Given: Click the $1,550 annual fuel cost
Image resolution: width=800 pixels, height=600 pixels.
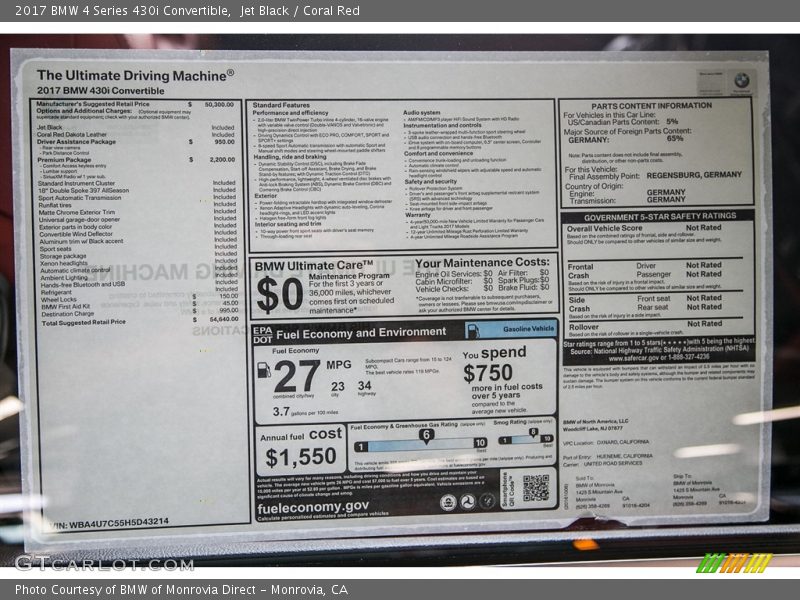Looking at the screenshot, I should [299, 458].
